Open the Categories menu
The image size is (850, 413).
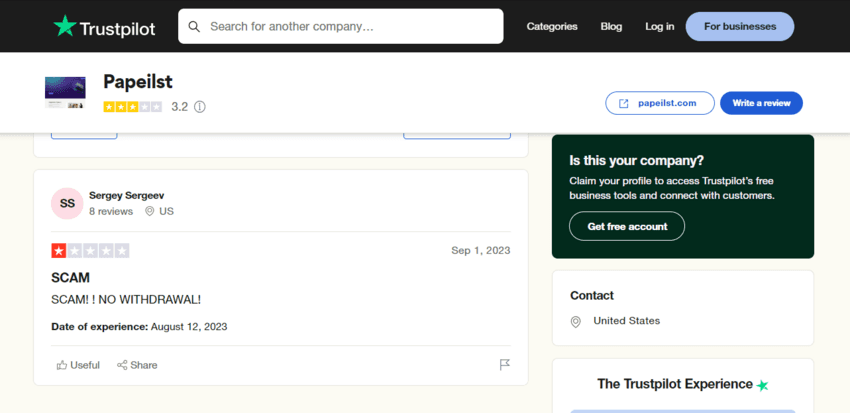(552, 26)
